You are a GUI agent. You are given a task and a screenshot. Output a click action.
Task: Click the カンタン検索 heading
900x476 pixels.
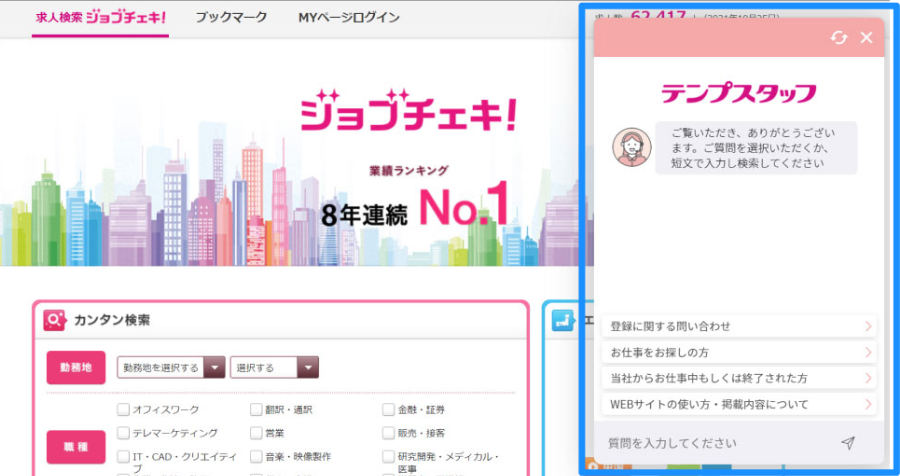click(112, 320)
